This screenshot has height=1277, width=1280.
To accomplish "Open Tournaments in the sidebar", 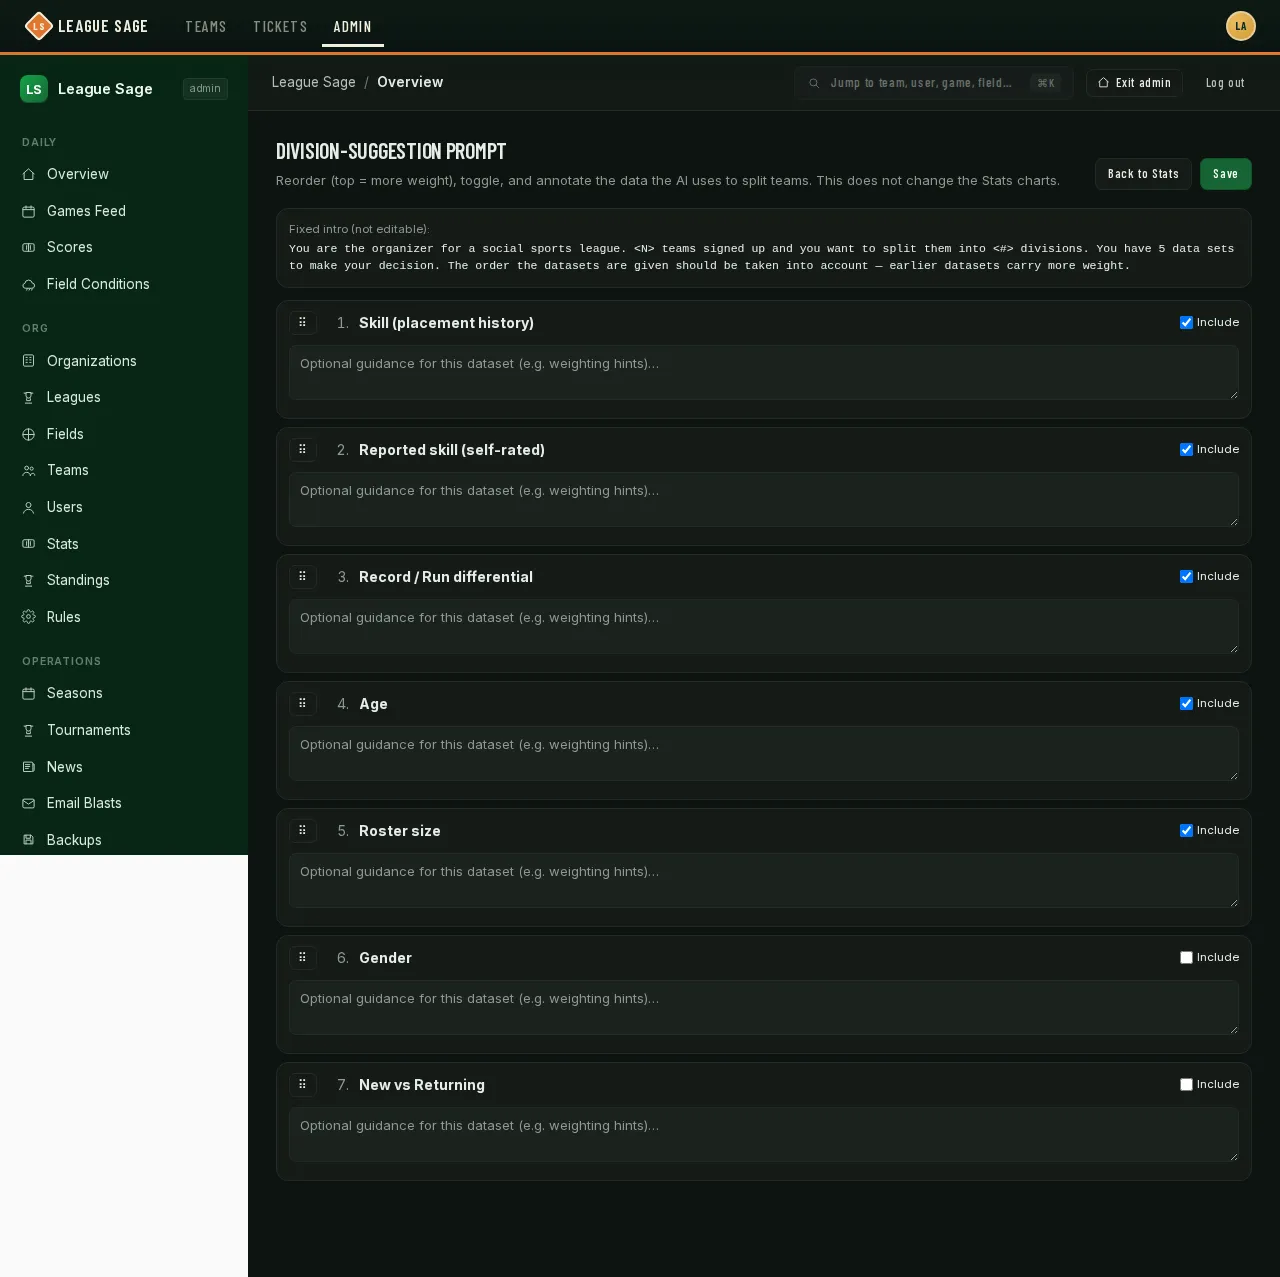I will coord(124,730).
